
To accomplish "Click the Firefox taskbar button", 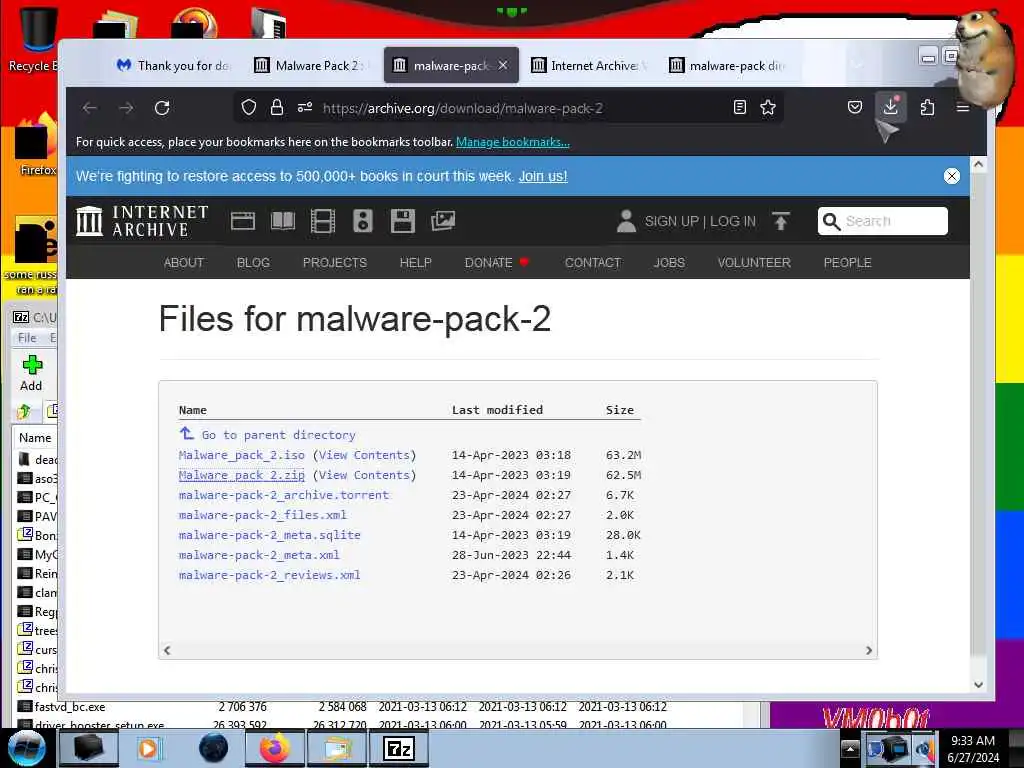I will 274,748.
